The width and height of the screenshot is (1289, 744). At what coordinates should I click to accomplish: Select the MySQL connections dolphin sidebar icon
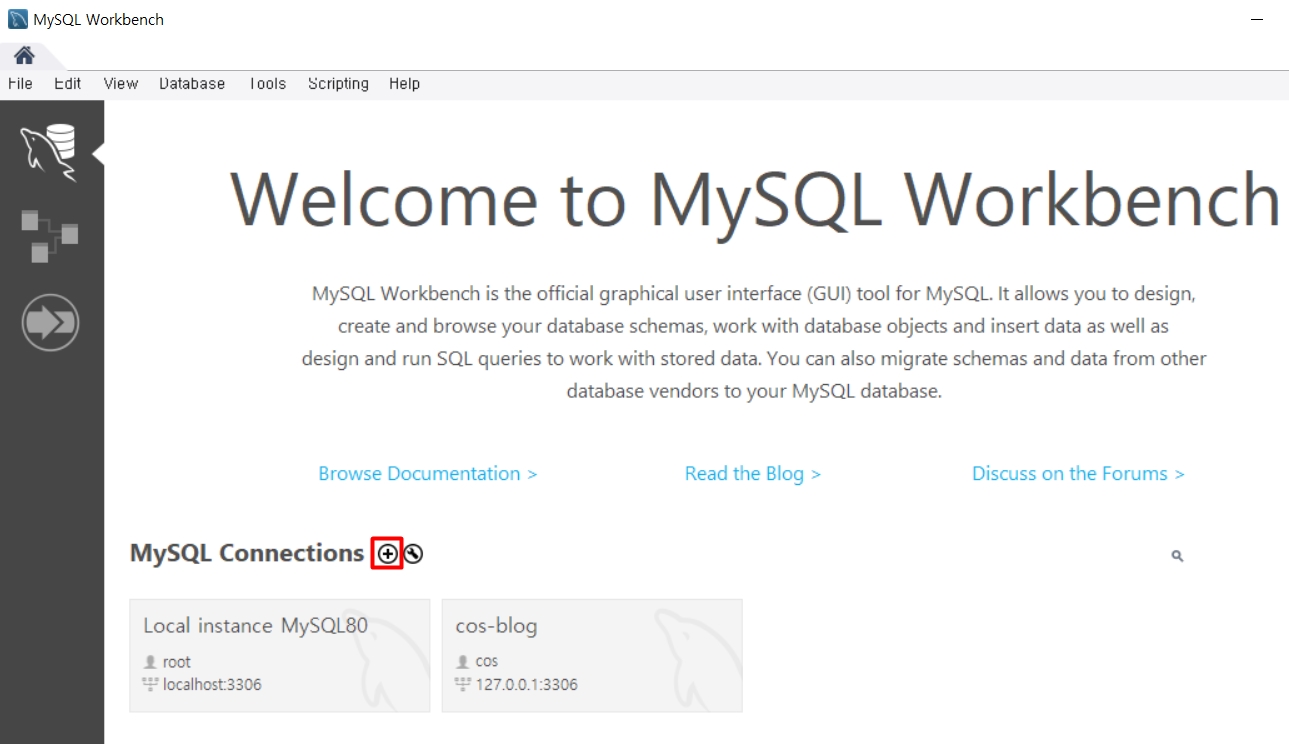tap(51, 153)
